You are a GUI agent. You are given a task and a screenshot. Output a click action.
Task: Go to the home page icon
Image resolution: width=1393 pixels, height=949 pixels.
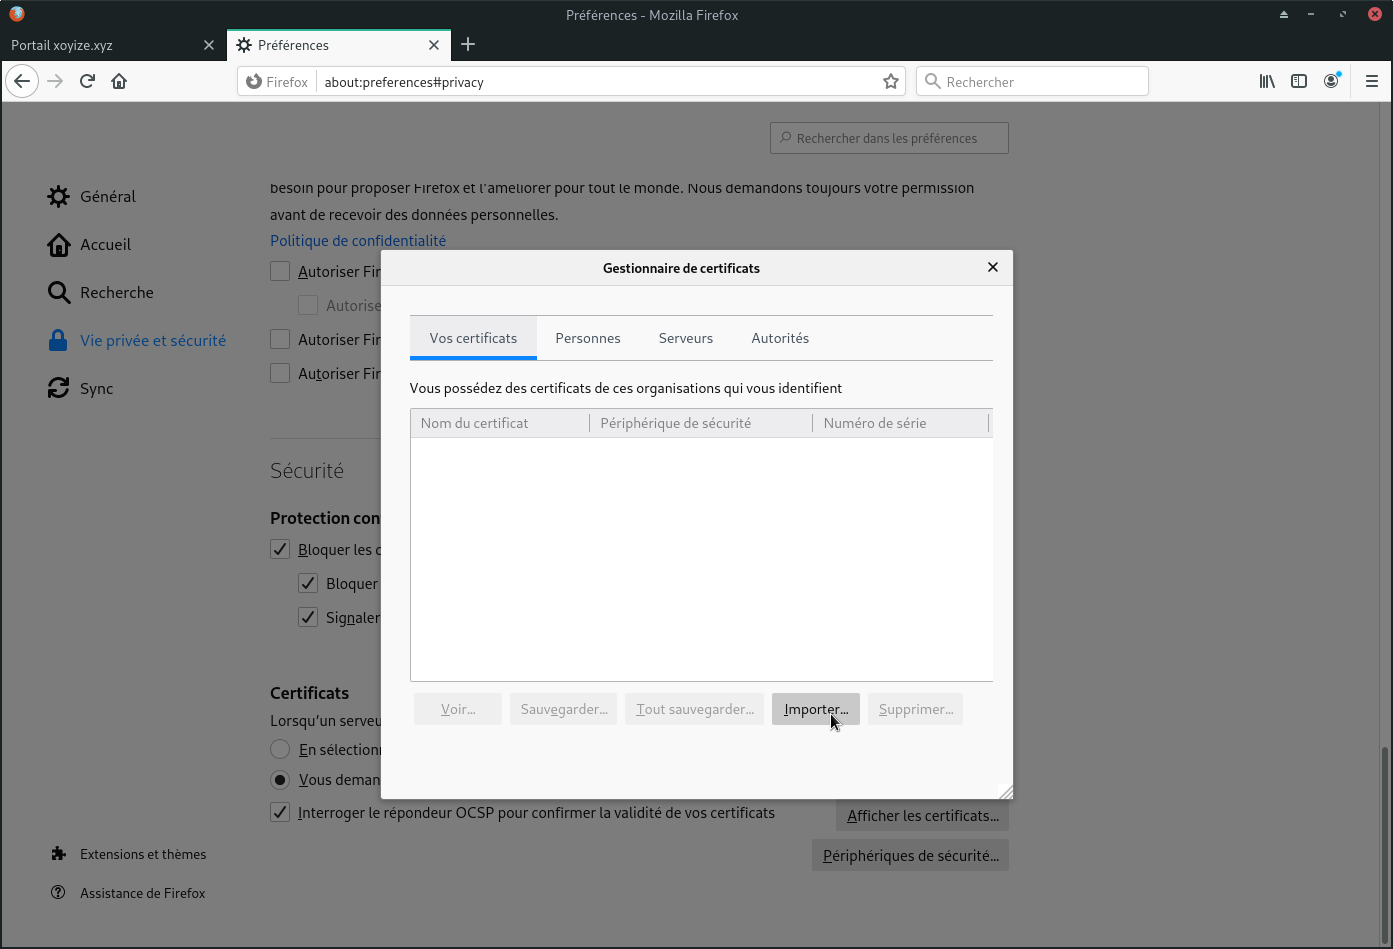click(119, 81)
